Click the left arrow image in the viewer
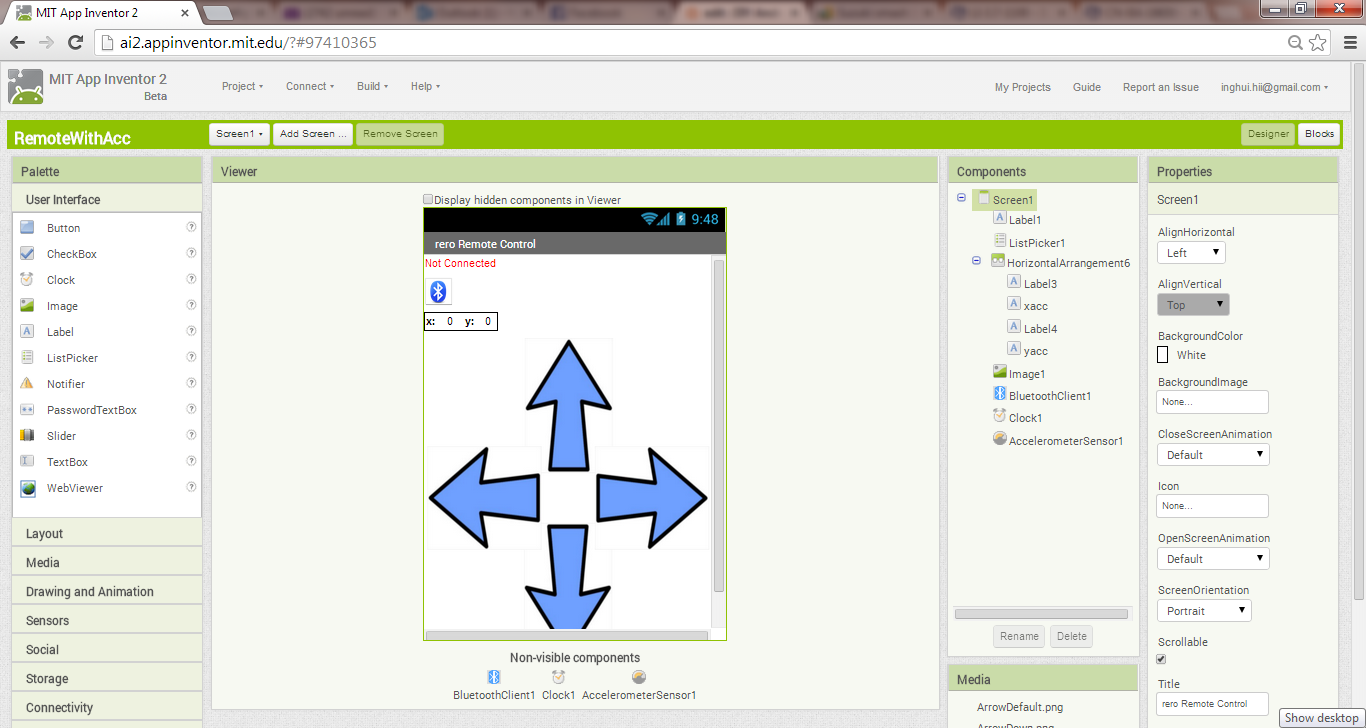Viewport: 1366px width, 728px height. pyautogui.click(x=485, y=497)
